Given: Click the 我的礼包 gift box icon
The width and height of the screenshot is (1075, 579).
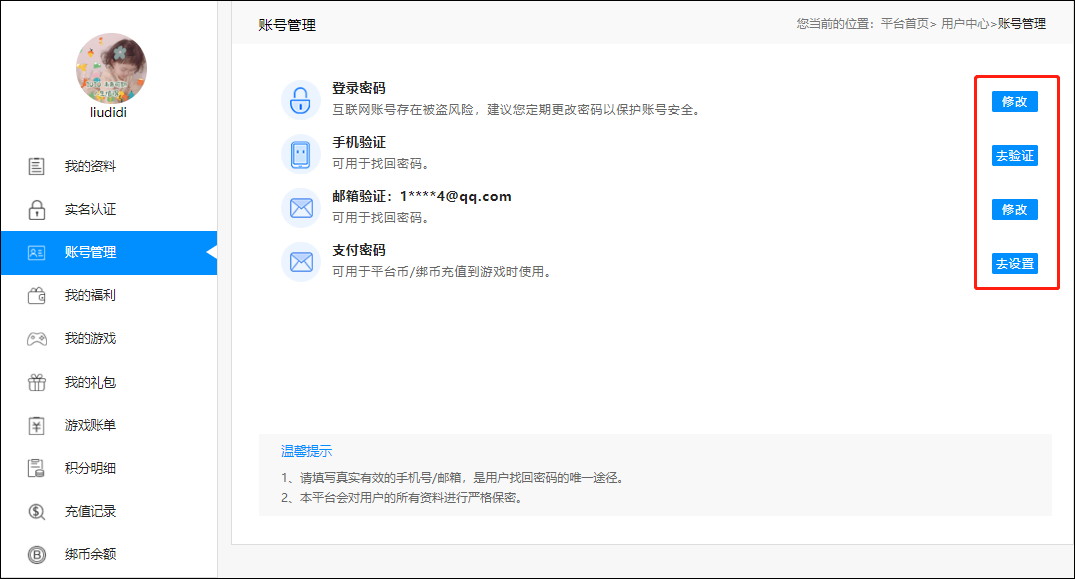Looking at the screenshot, I should (36, 382).
